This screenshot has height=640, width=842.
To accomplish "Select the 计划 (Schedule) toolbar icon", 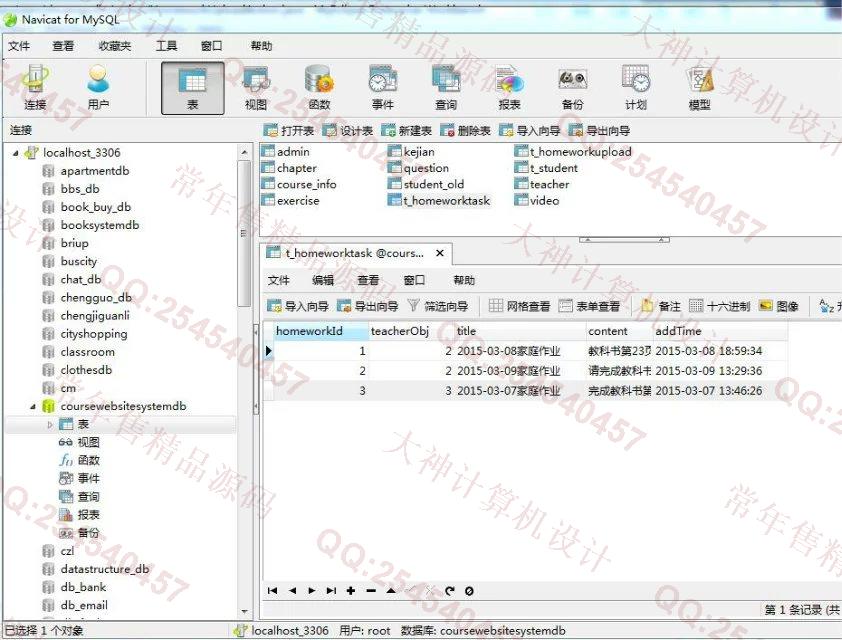I will point(636,88).
